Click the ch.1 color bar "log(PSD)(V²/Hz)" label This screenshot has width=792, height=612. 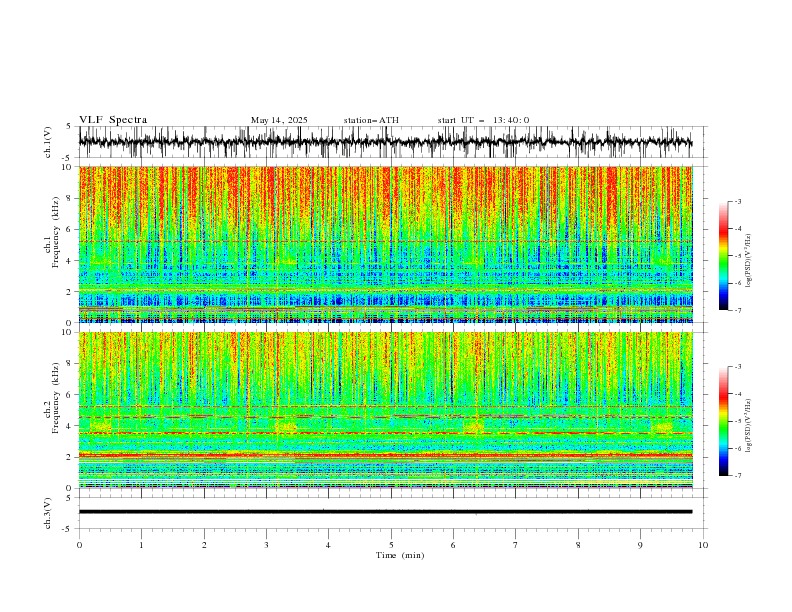coord(748,261)
